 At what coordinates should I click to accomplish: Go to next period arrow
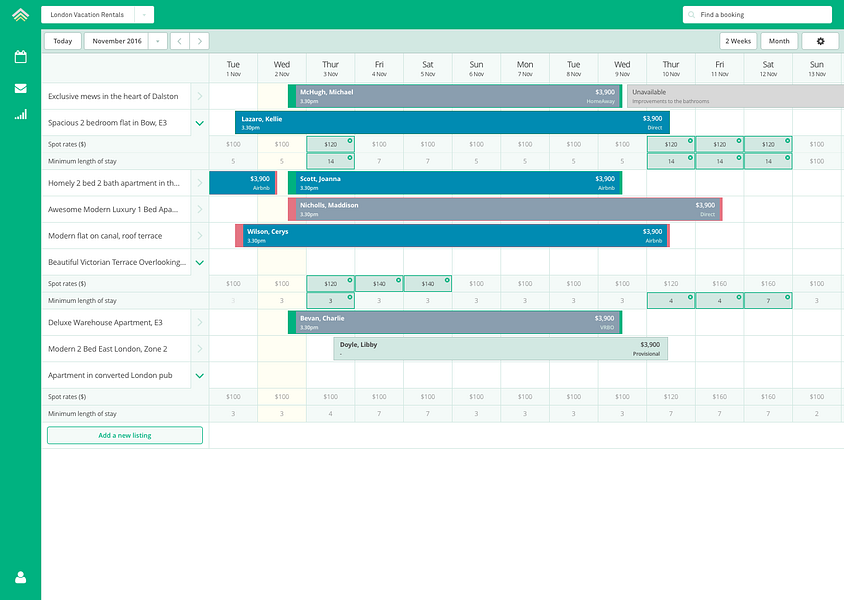[x=200, y=41]
